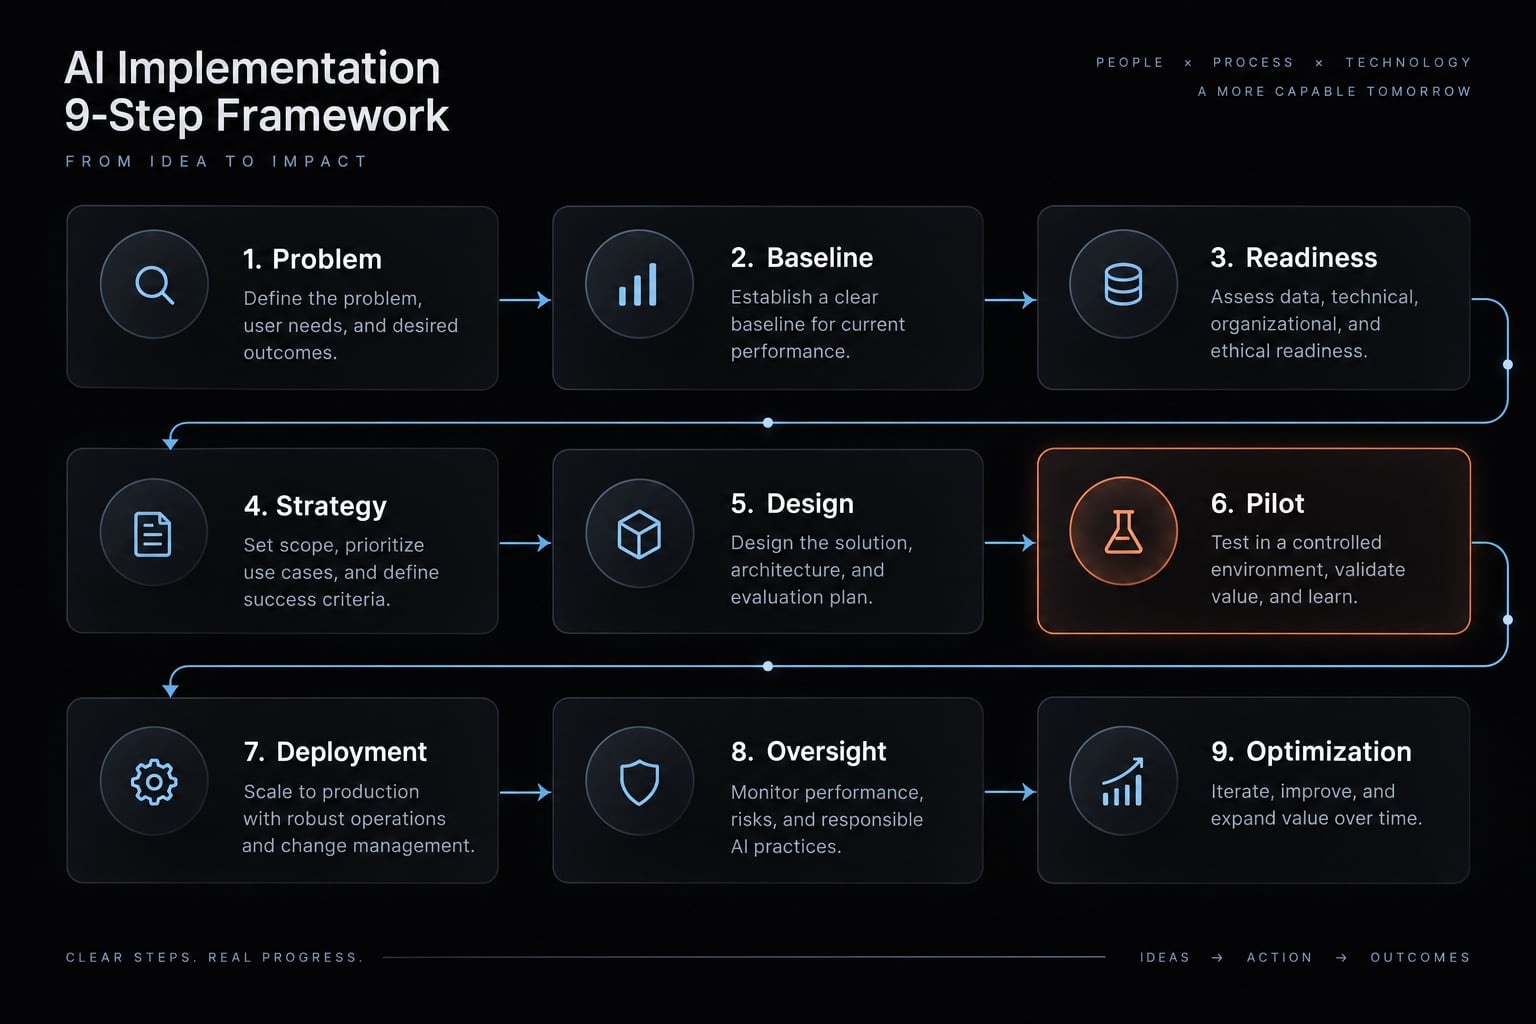Click the word "PEOPLE" in the header
Viewport: 1536px width, 1024px height.
(x=1130, y=62)
